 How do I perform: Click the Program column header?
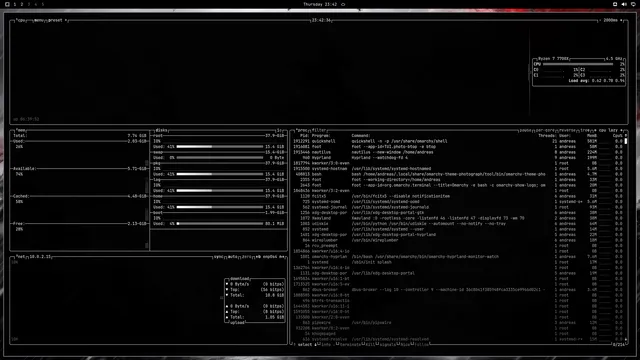[321, 136]
